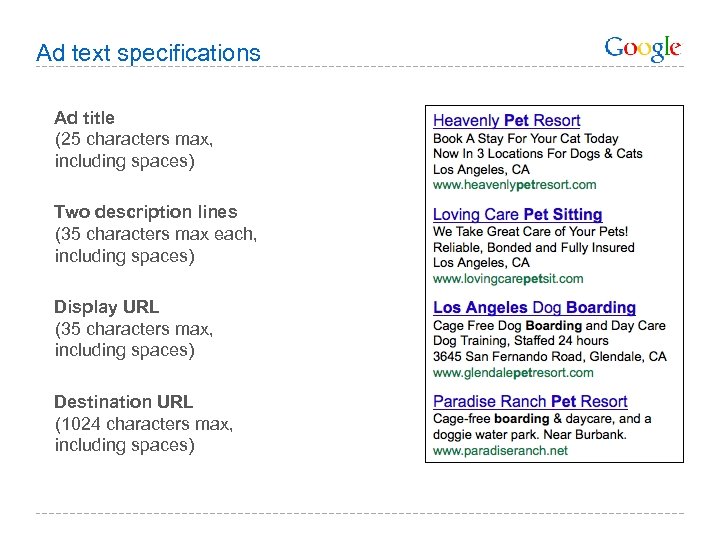Click the '3645 San Fernando Road, Glendale, CA' address

[549, 357]
